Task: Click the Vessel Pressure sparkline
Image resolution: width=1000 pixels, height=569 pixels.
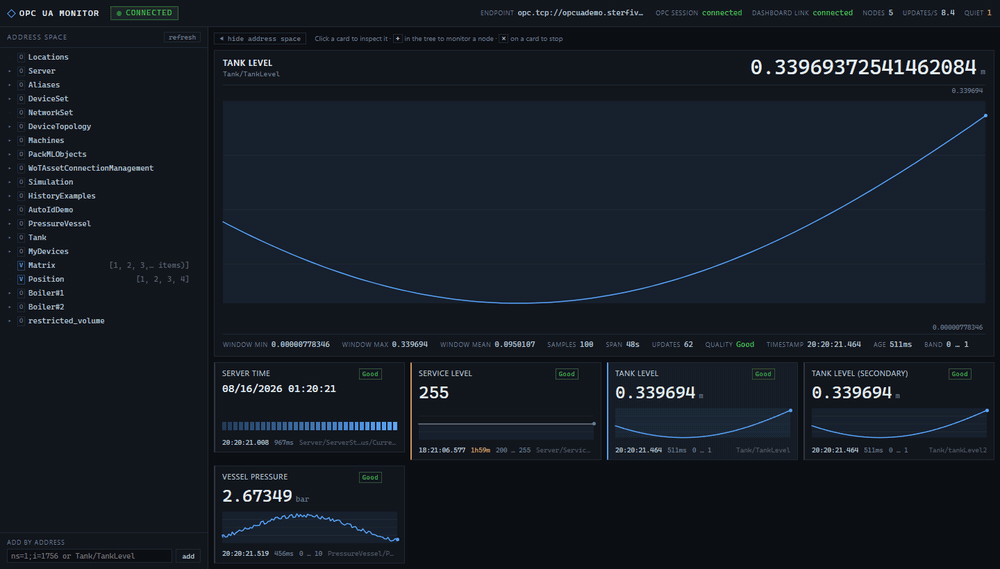Action: pos(309,527)
